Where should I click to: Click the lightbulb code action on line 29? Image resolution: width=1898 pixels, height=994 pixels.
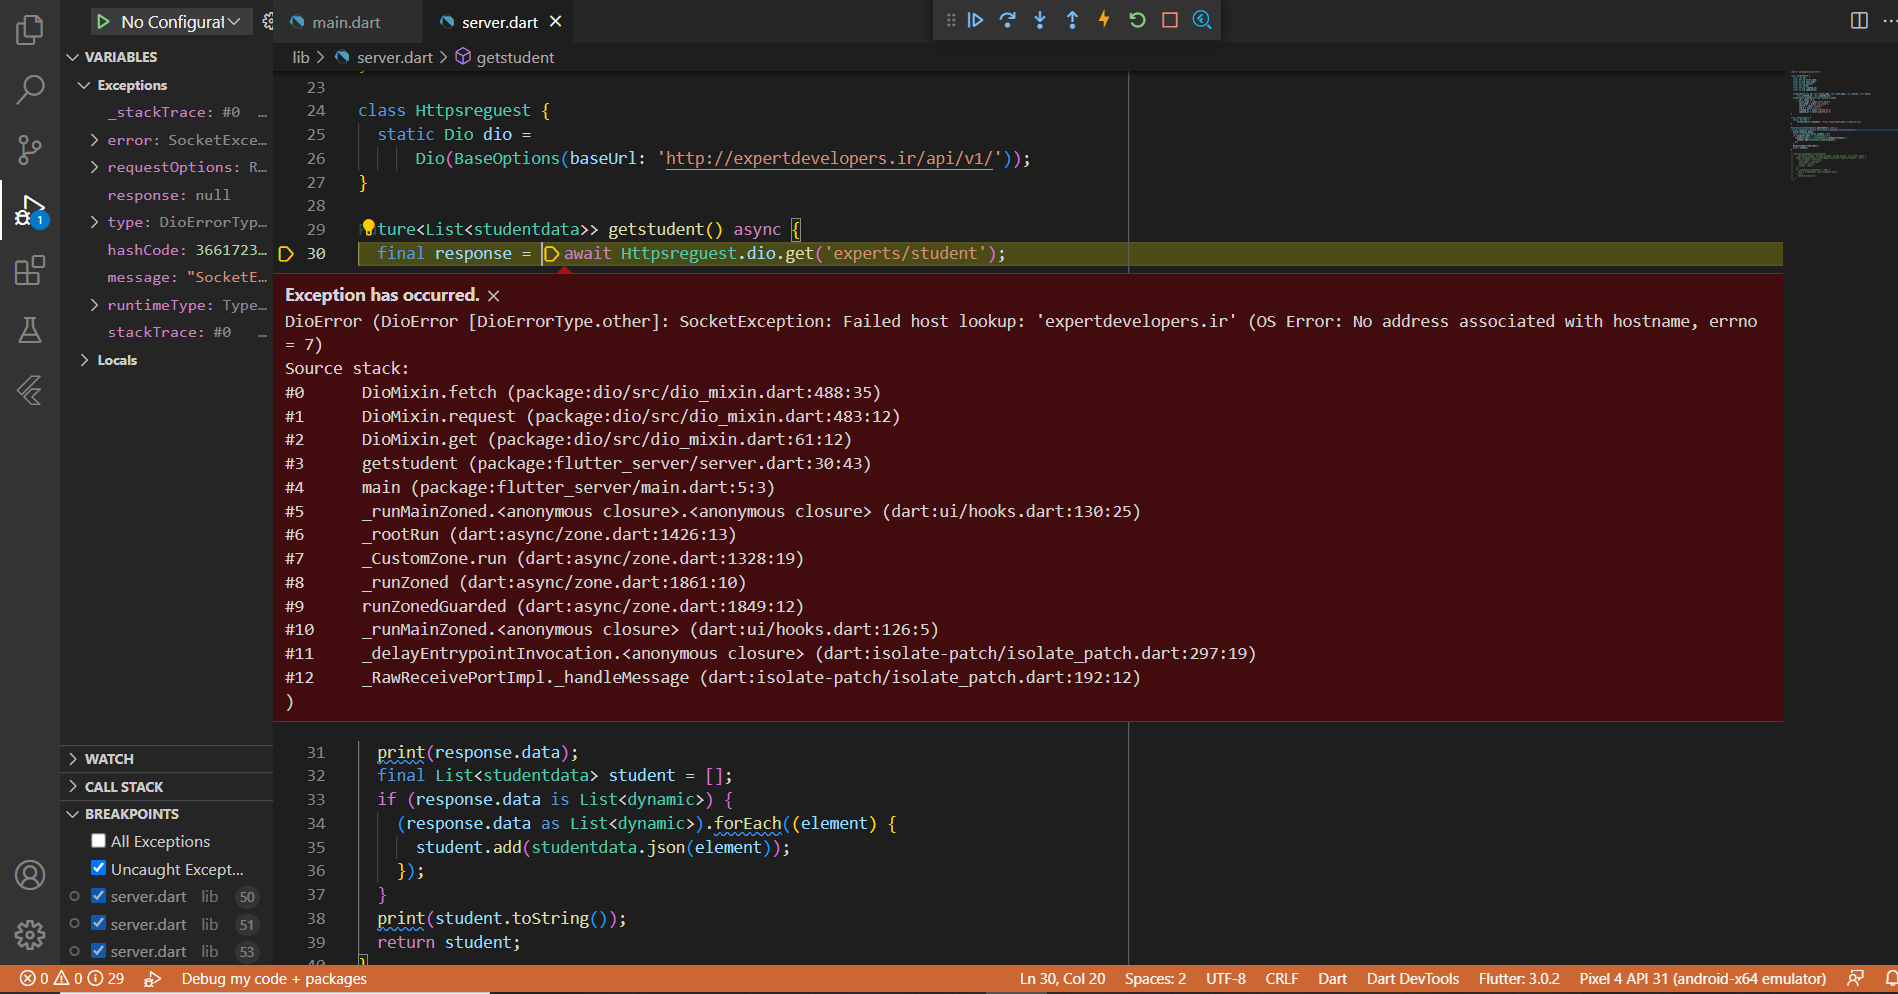(368, 228)
